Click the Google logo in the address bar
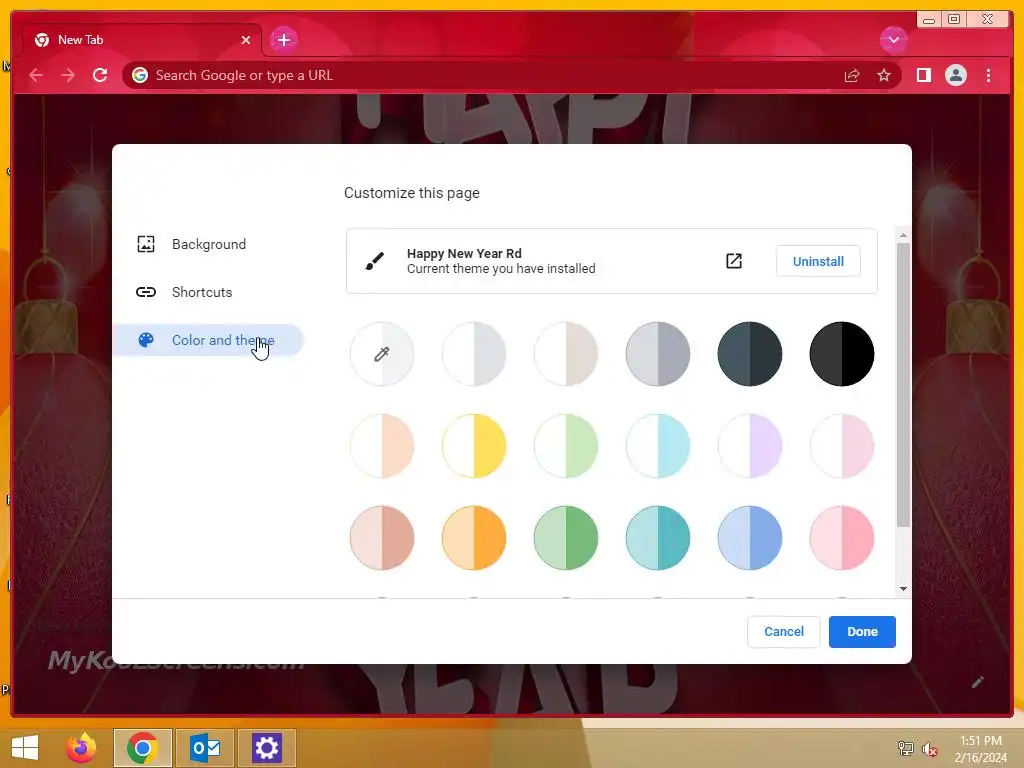 click(140, 76)
